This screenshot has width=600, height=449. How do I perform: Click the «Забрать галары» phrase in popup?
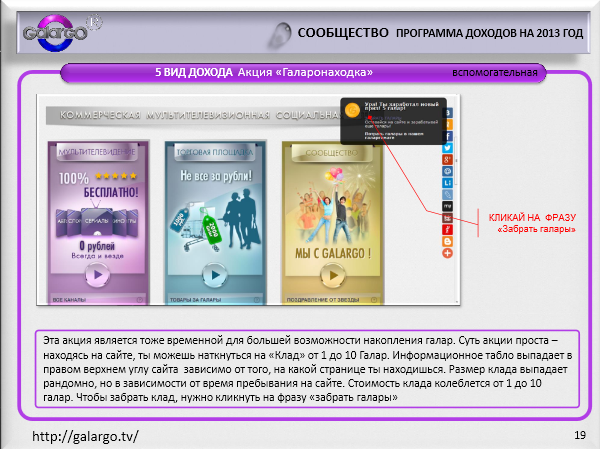(x=383, y=118)
